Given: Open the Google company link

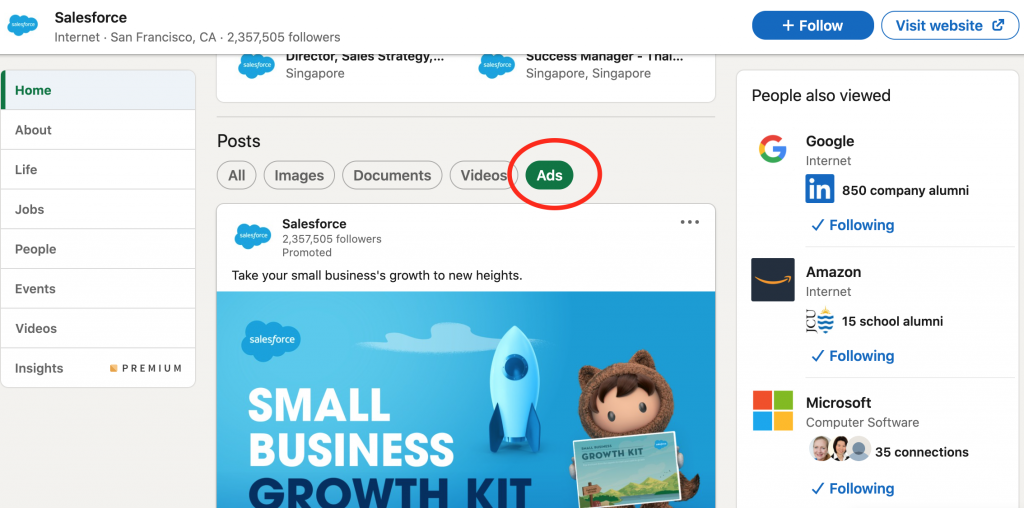Looking at the screenshot, I should 829,141.
